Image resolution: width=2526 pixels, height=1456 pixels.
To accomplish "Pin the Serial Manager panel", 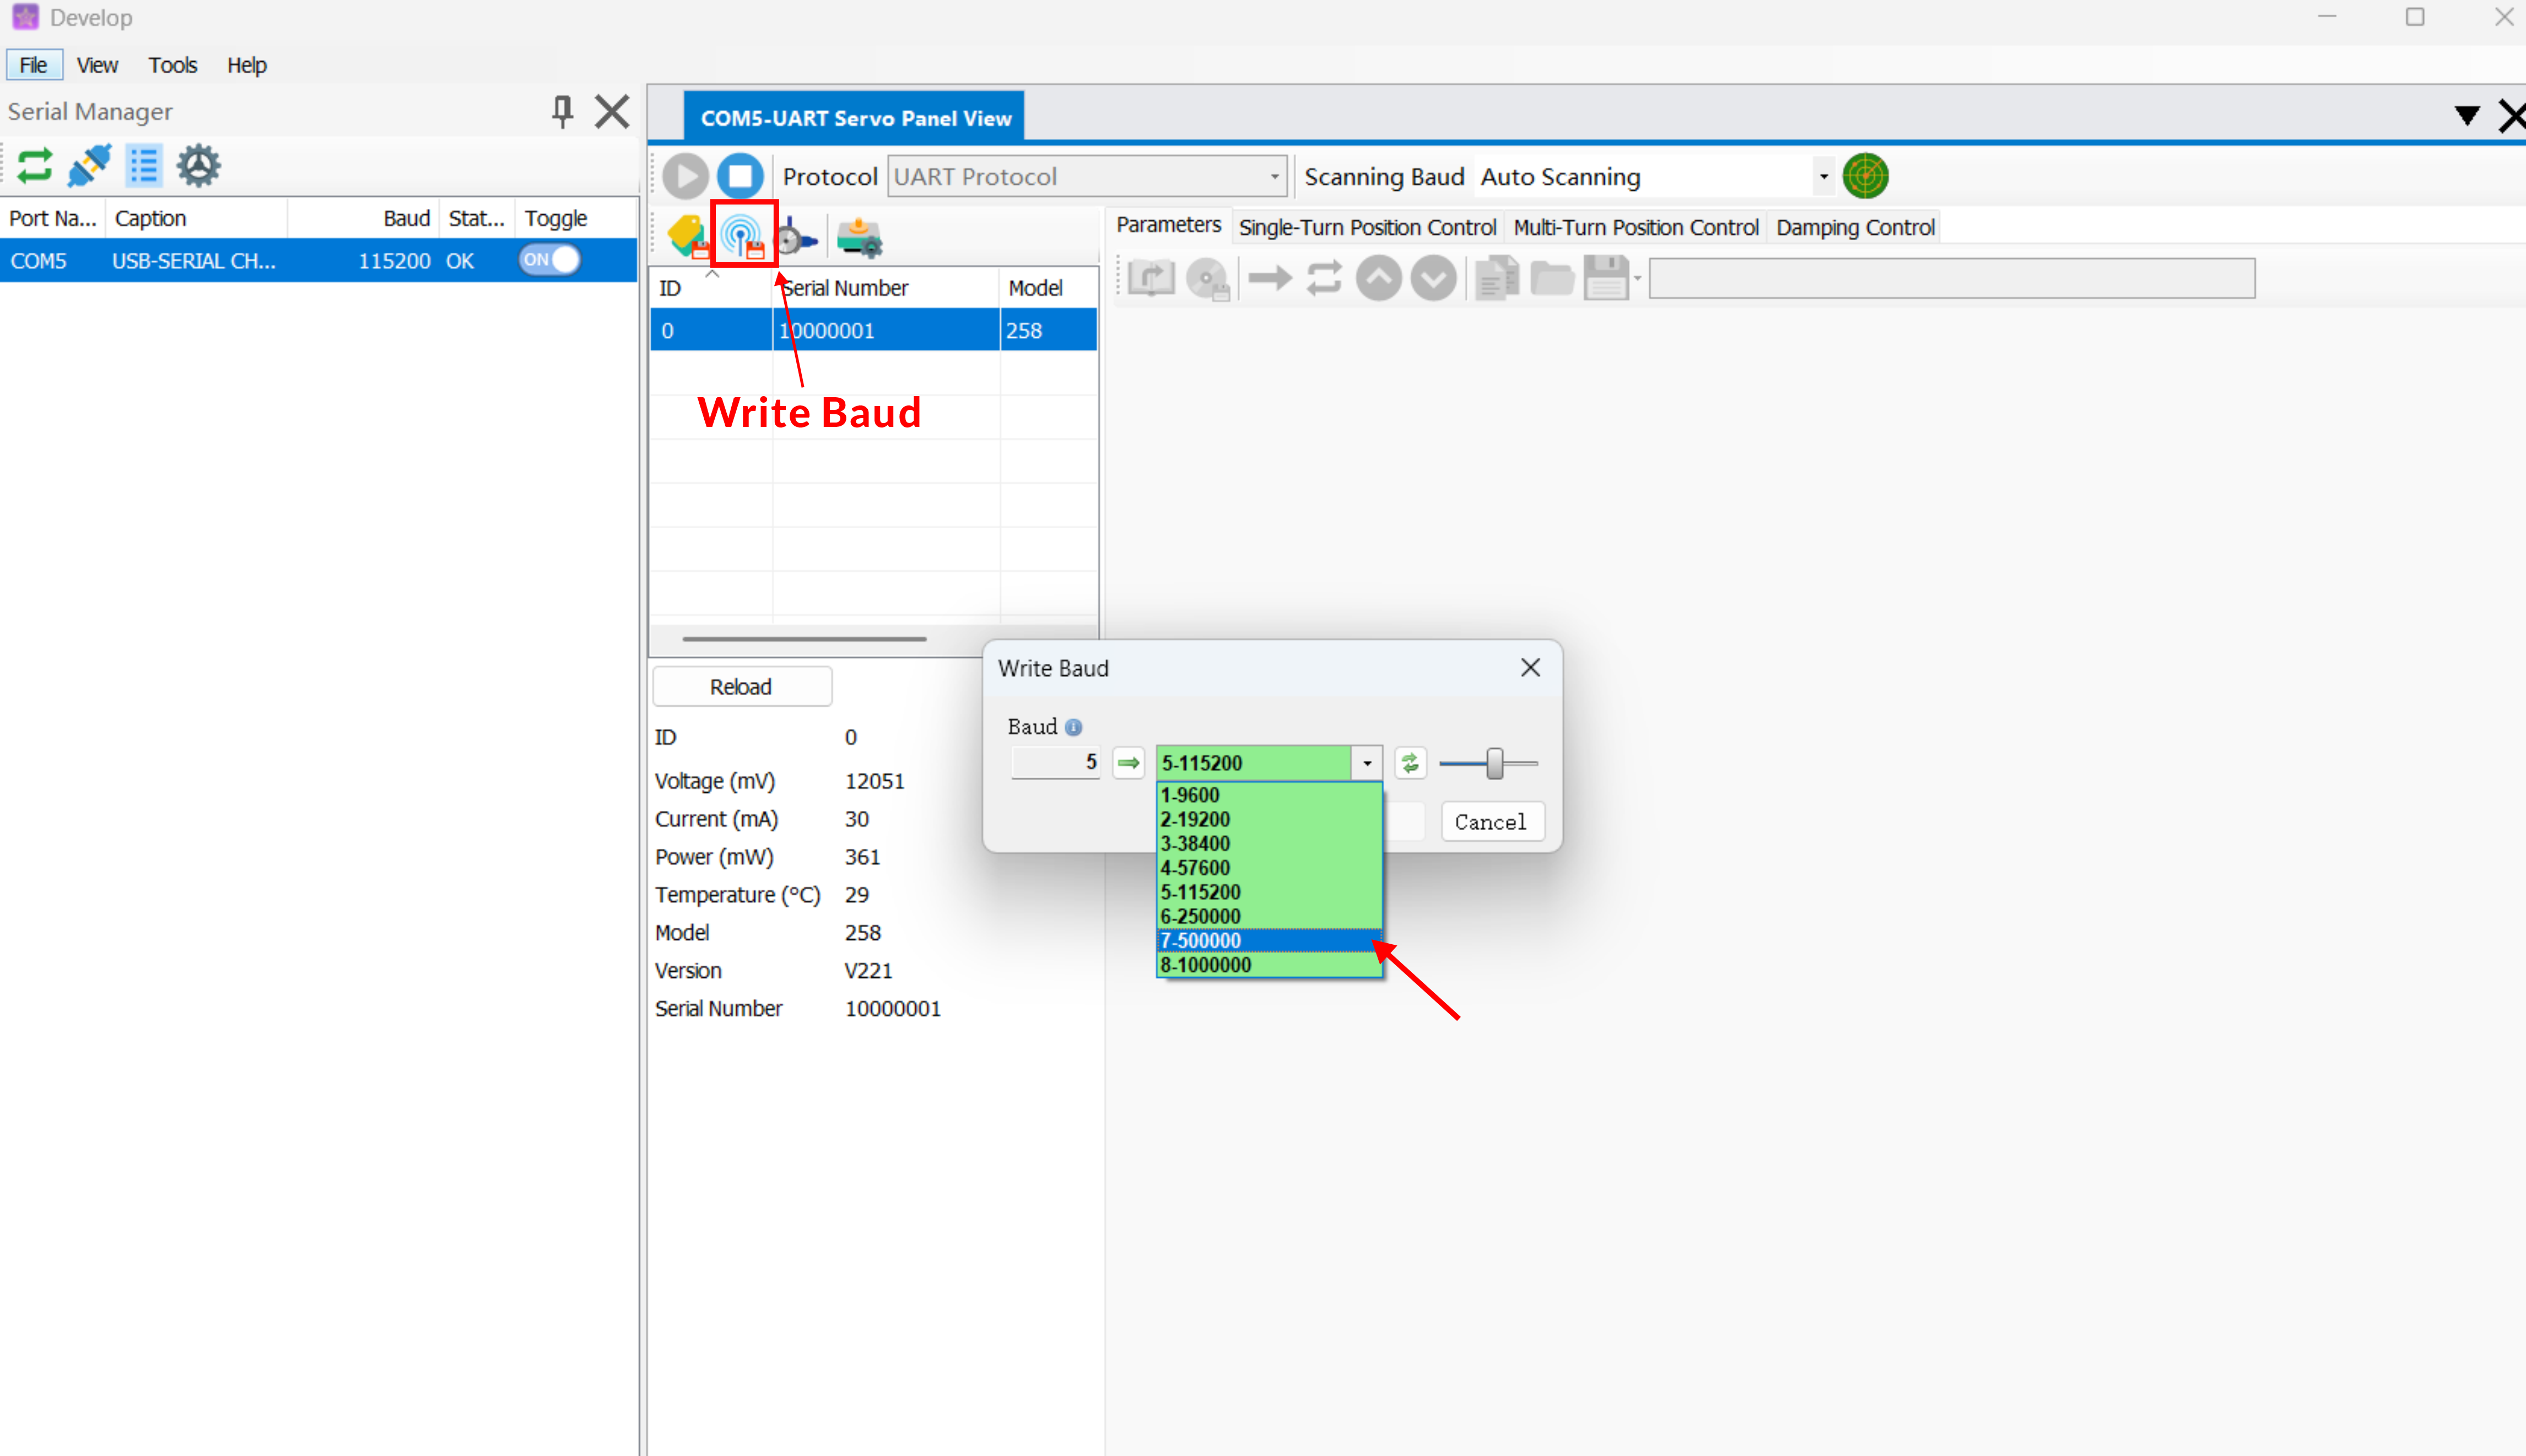I will 562,111.
